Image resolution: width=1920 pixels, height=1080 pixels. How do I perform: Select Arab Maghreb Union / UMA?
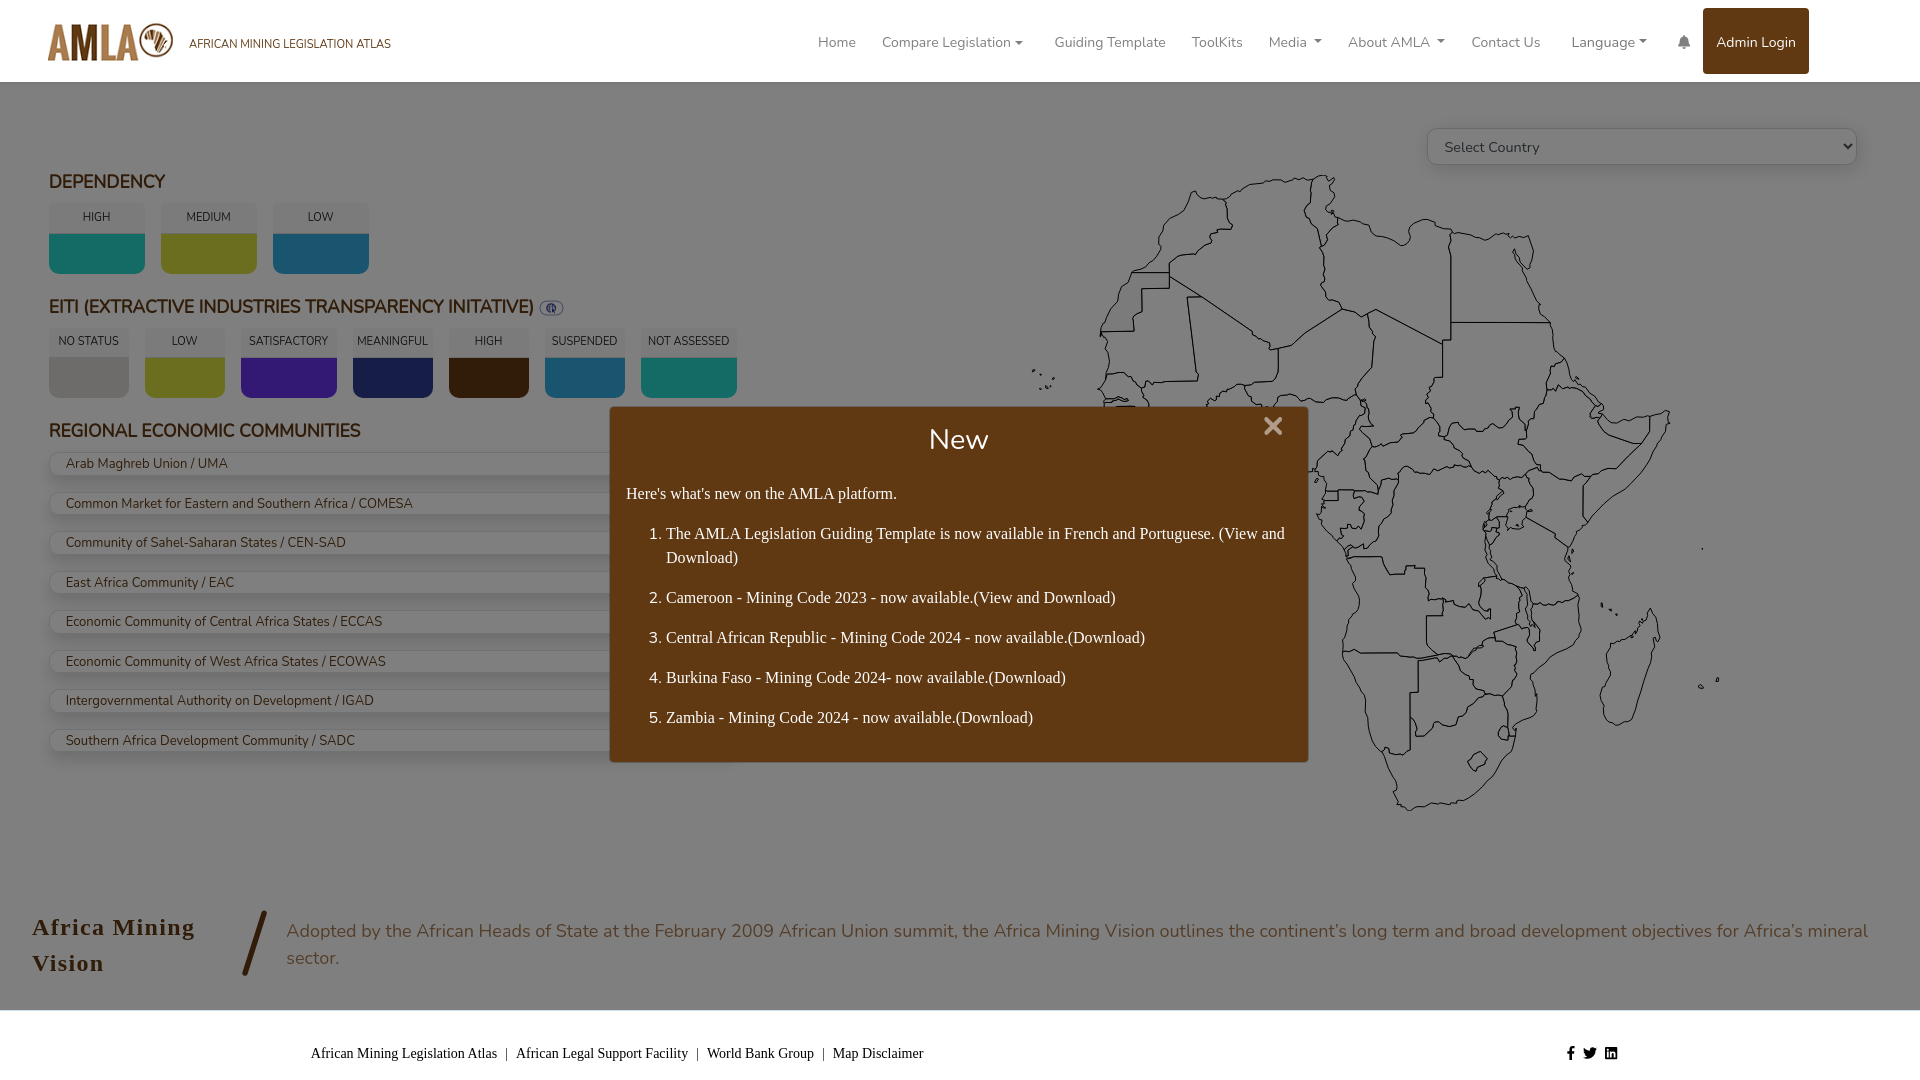[x=330, y=464]
